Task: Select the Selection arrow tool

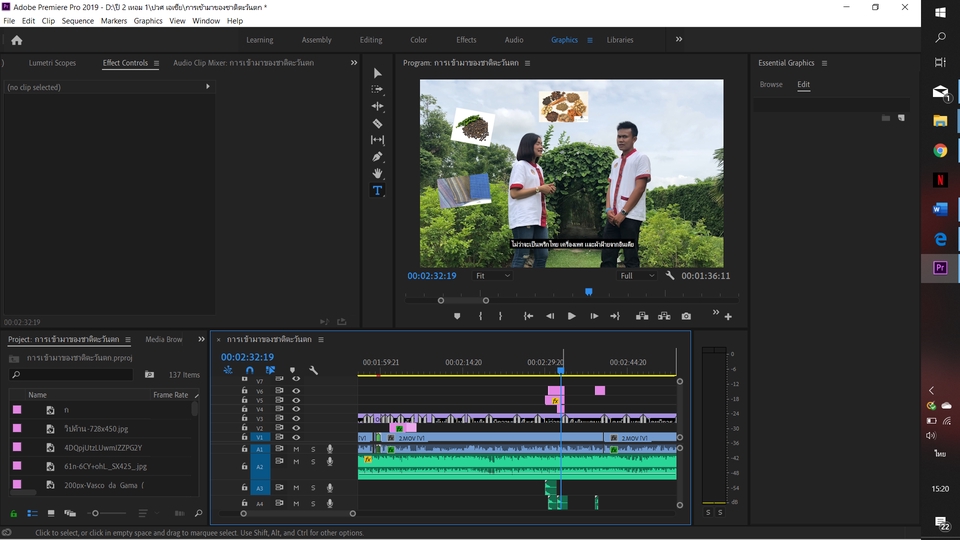Action: (x=377, y=73)
